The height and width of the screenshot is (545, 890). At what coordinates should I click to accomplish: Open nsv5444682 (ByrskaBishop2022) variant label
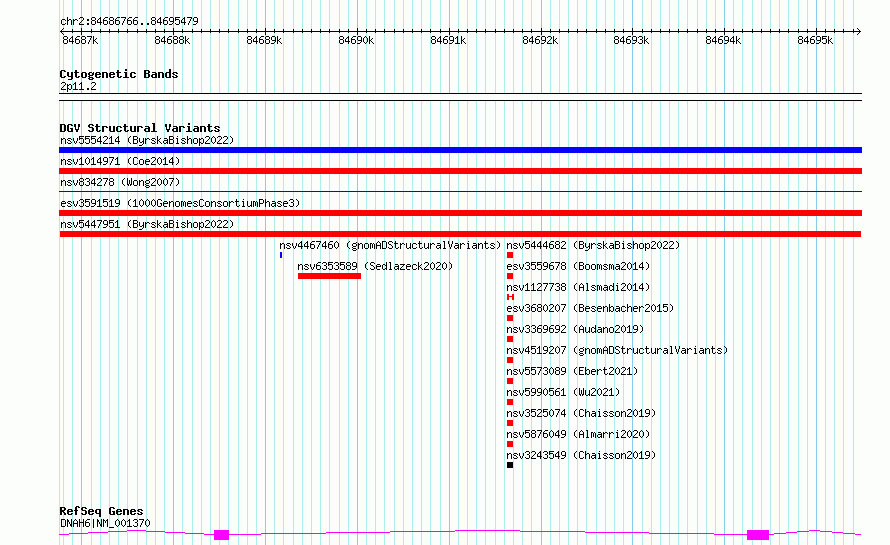click(593, 245)
